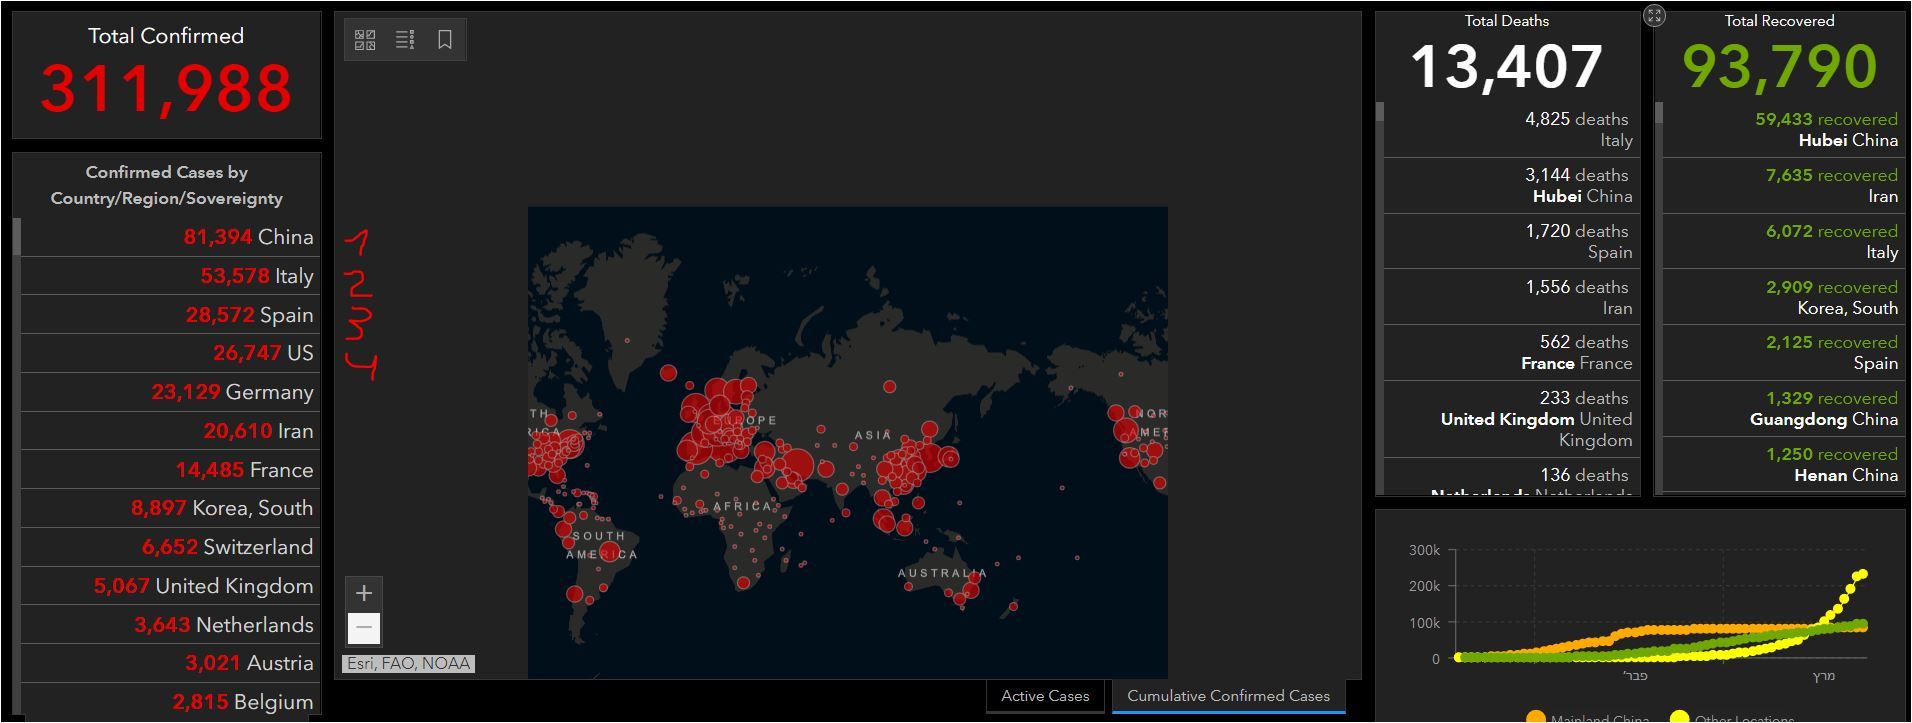This screenshot has width=1912, height=723.
Task: Select the 4,825 deaths Italy entry
Action: 1510,130
